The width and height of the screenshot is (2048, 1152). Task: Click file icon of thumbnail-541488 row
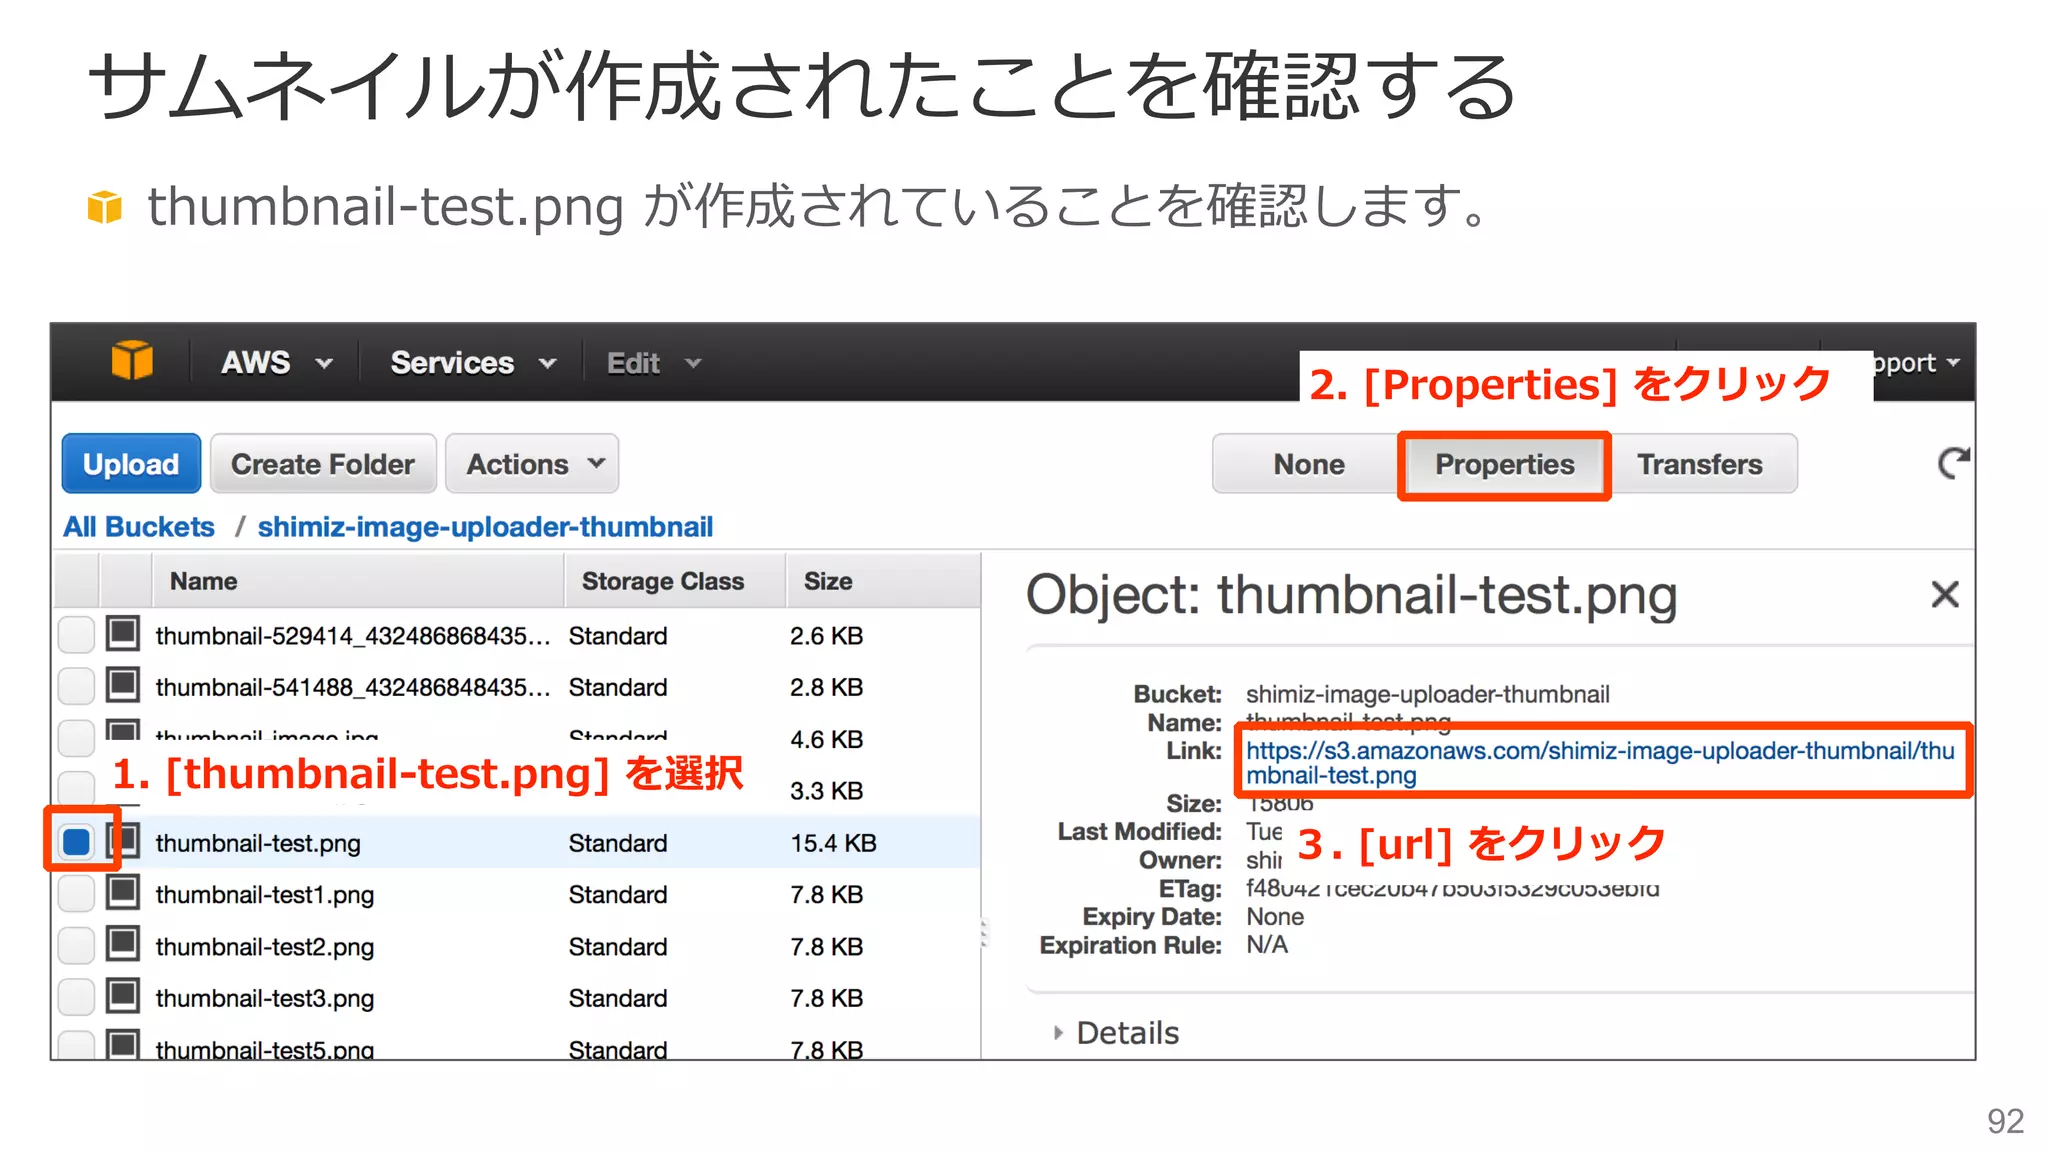123,685
